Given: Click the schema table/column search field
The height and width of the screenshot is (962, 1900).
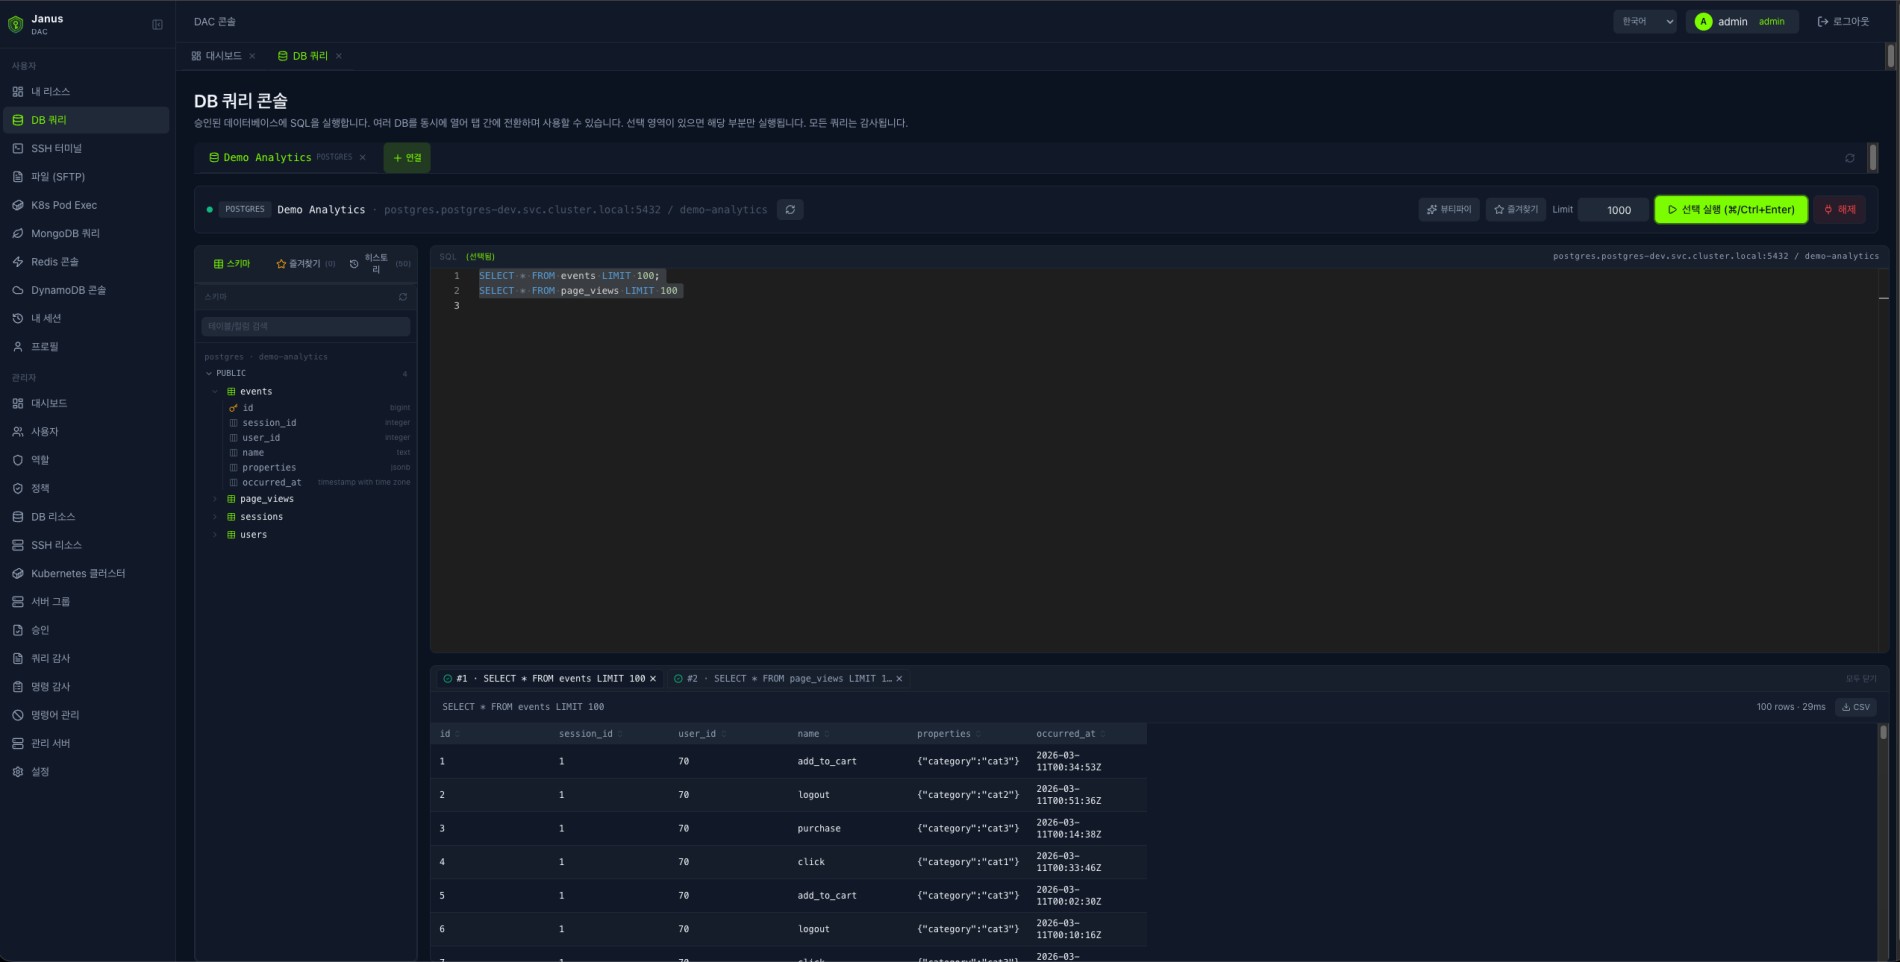Looking at the screenshot, I should click(305, 326).
